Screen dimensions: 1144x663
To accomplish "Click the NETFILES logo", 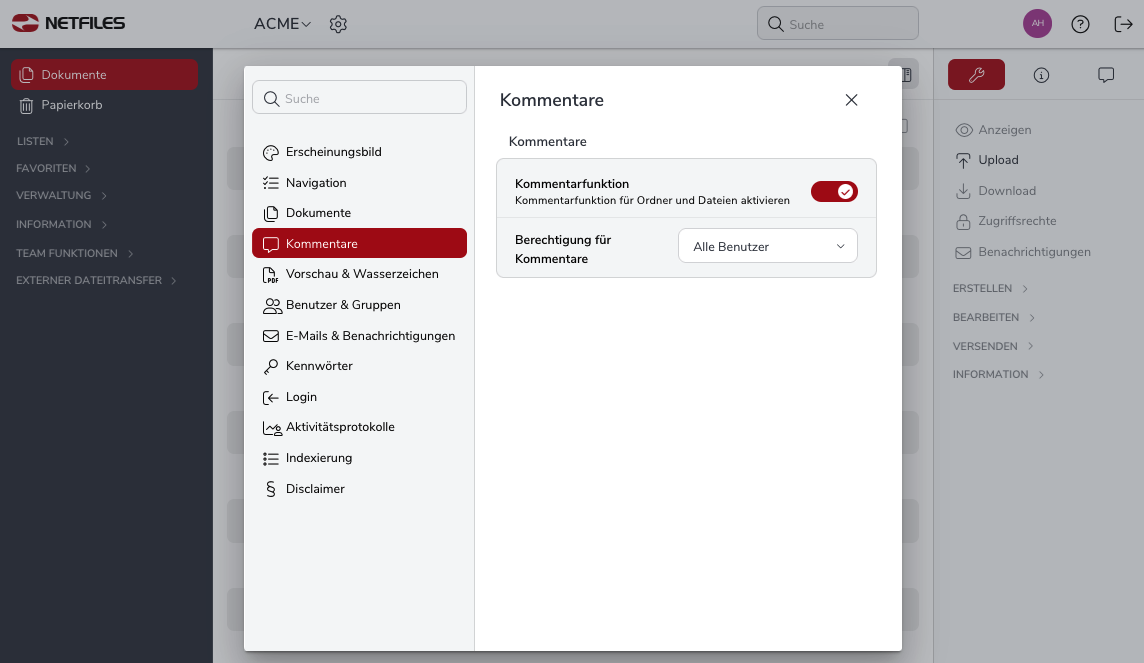I will [x=69, y=23].
